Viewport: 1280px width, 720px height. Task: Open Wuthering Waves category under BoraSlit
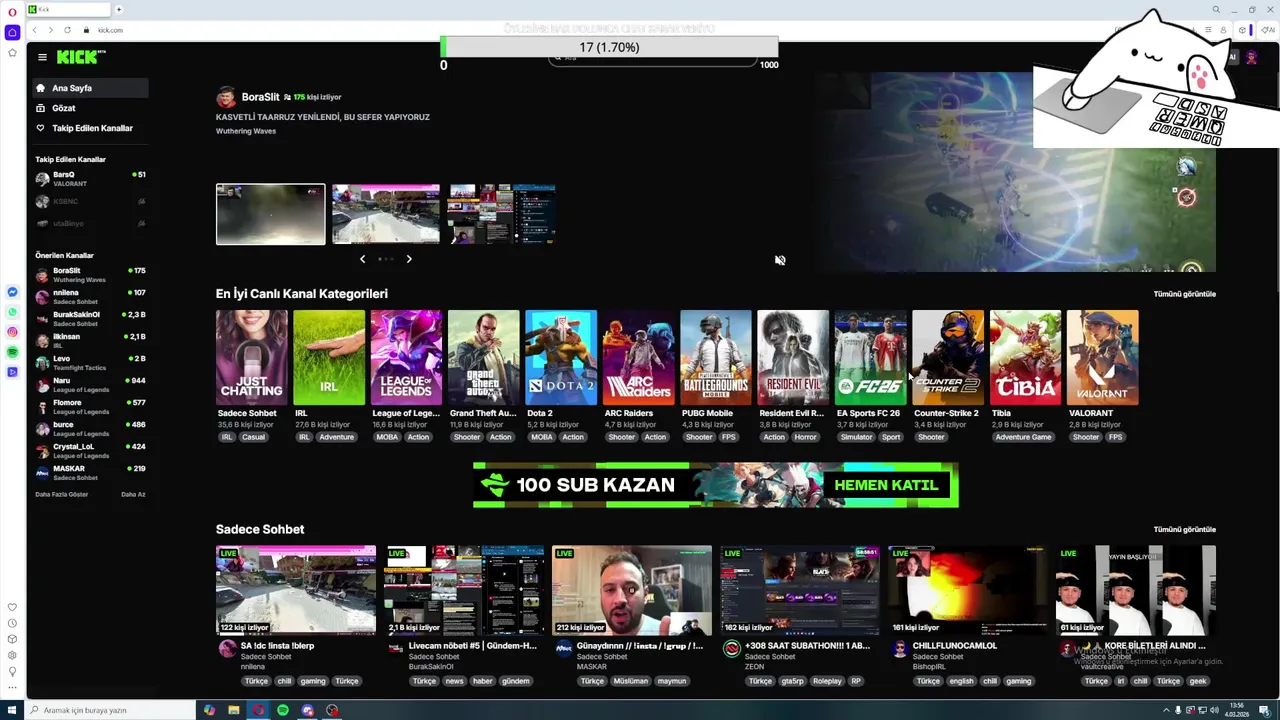tap(246, 131)
